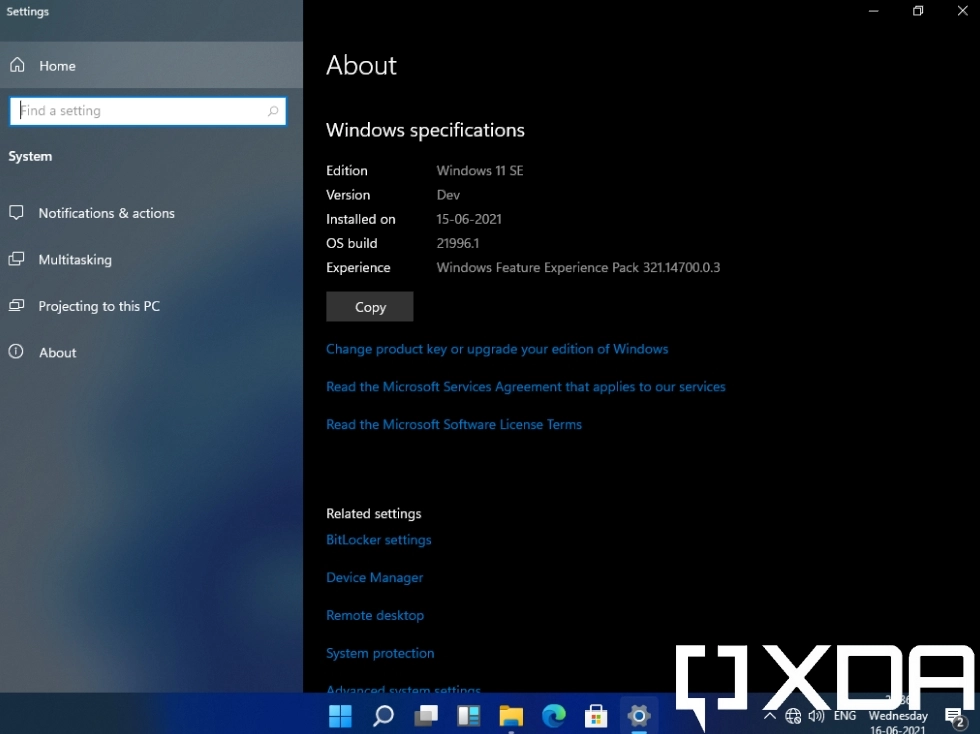
Task: Click the Find a setting search box
Action: click(148, 111)
